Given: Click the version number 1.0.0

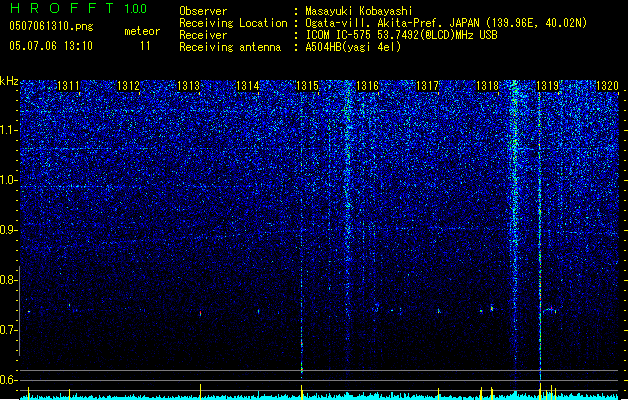Looking at the screenshot, I should pyautogui.click(x=136, y=8).
